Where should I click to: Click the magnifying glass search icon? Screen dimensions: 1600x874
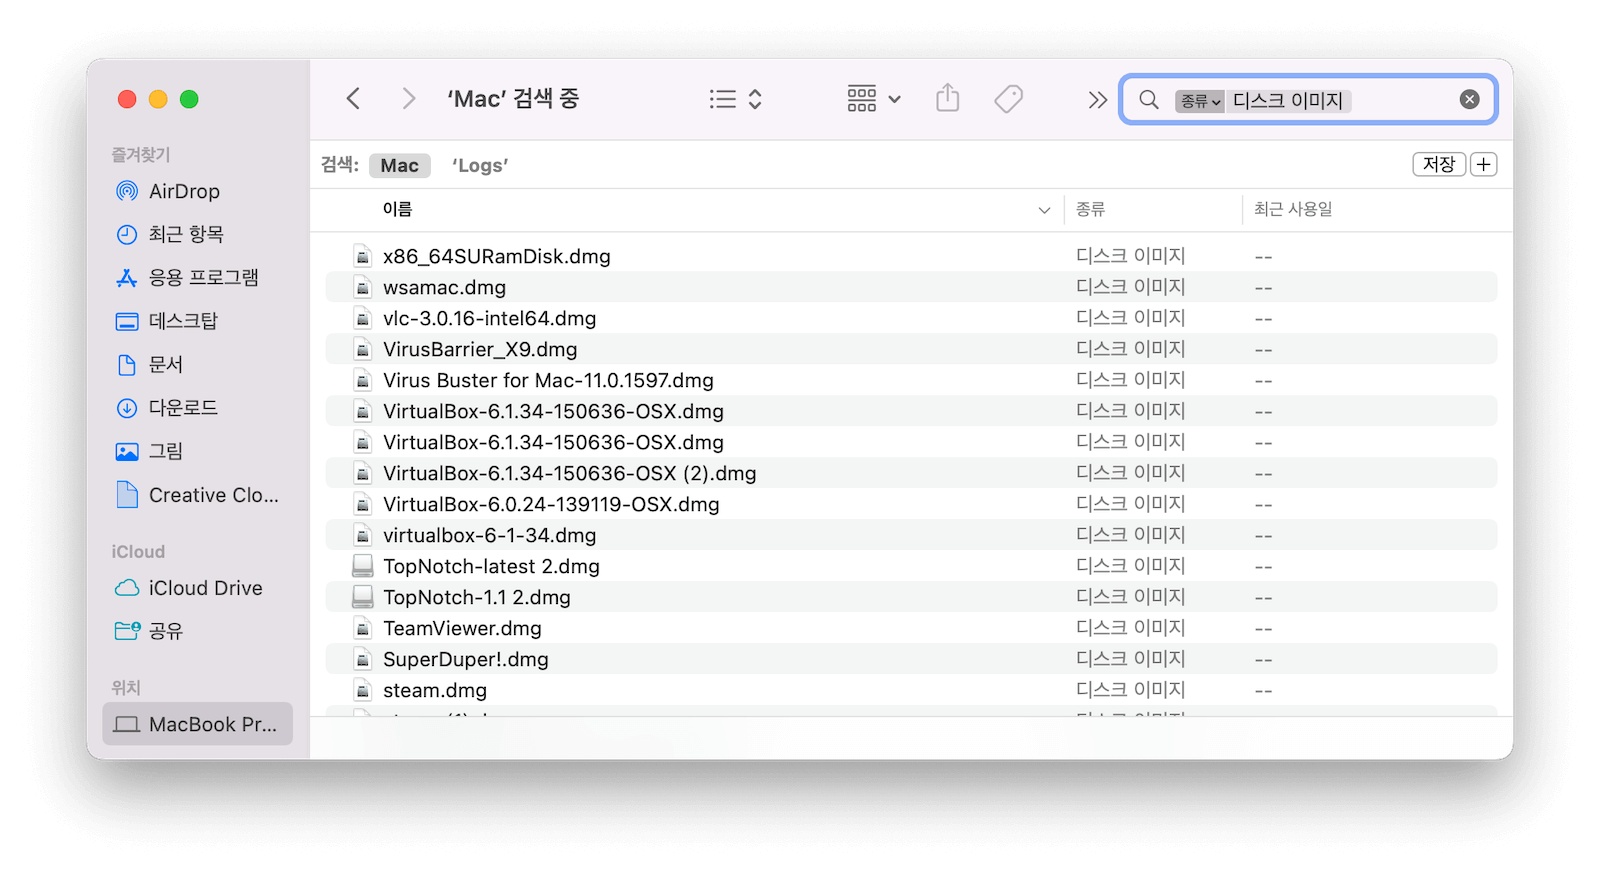point(1149,100)
